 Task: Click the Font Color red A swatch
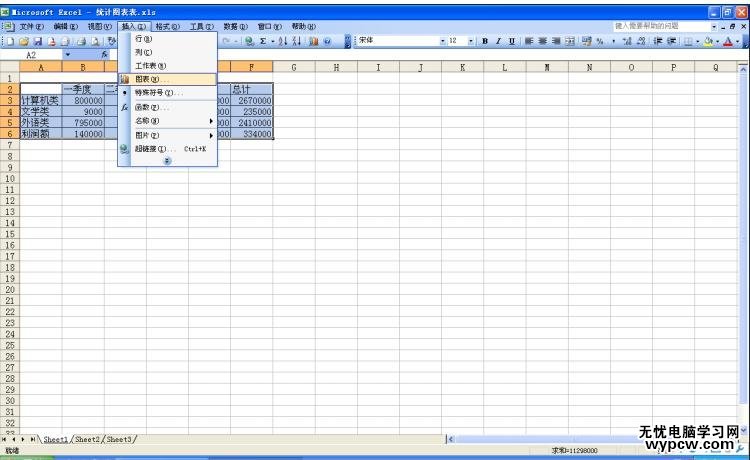pyautogui.click(x=728, y=41)
